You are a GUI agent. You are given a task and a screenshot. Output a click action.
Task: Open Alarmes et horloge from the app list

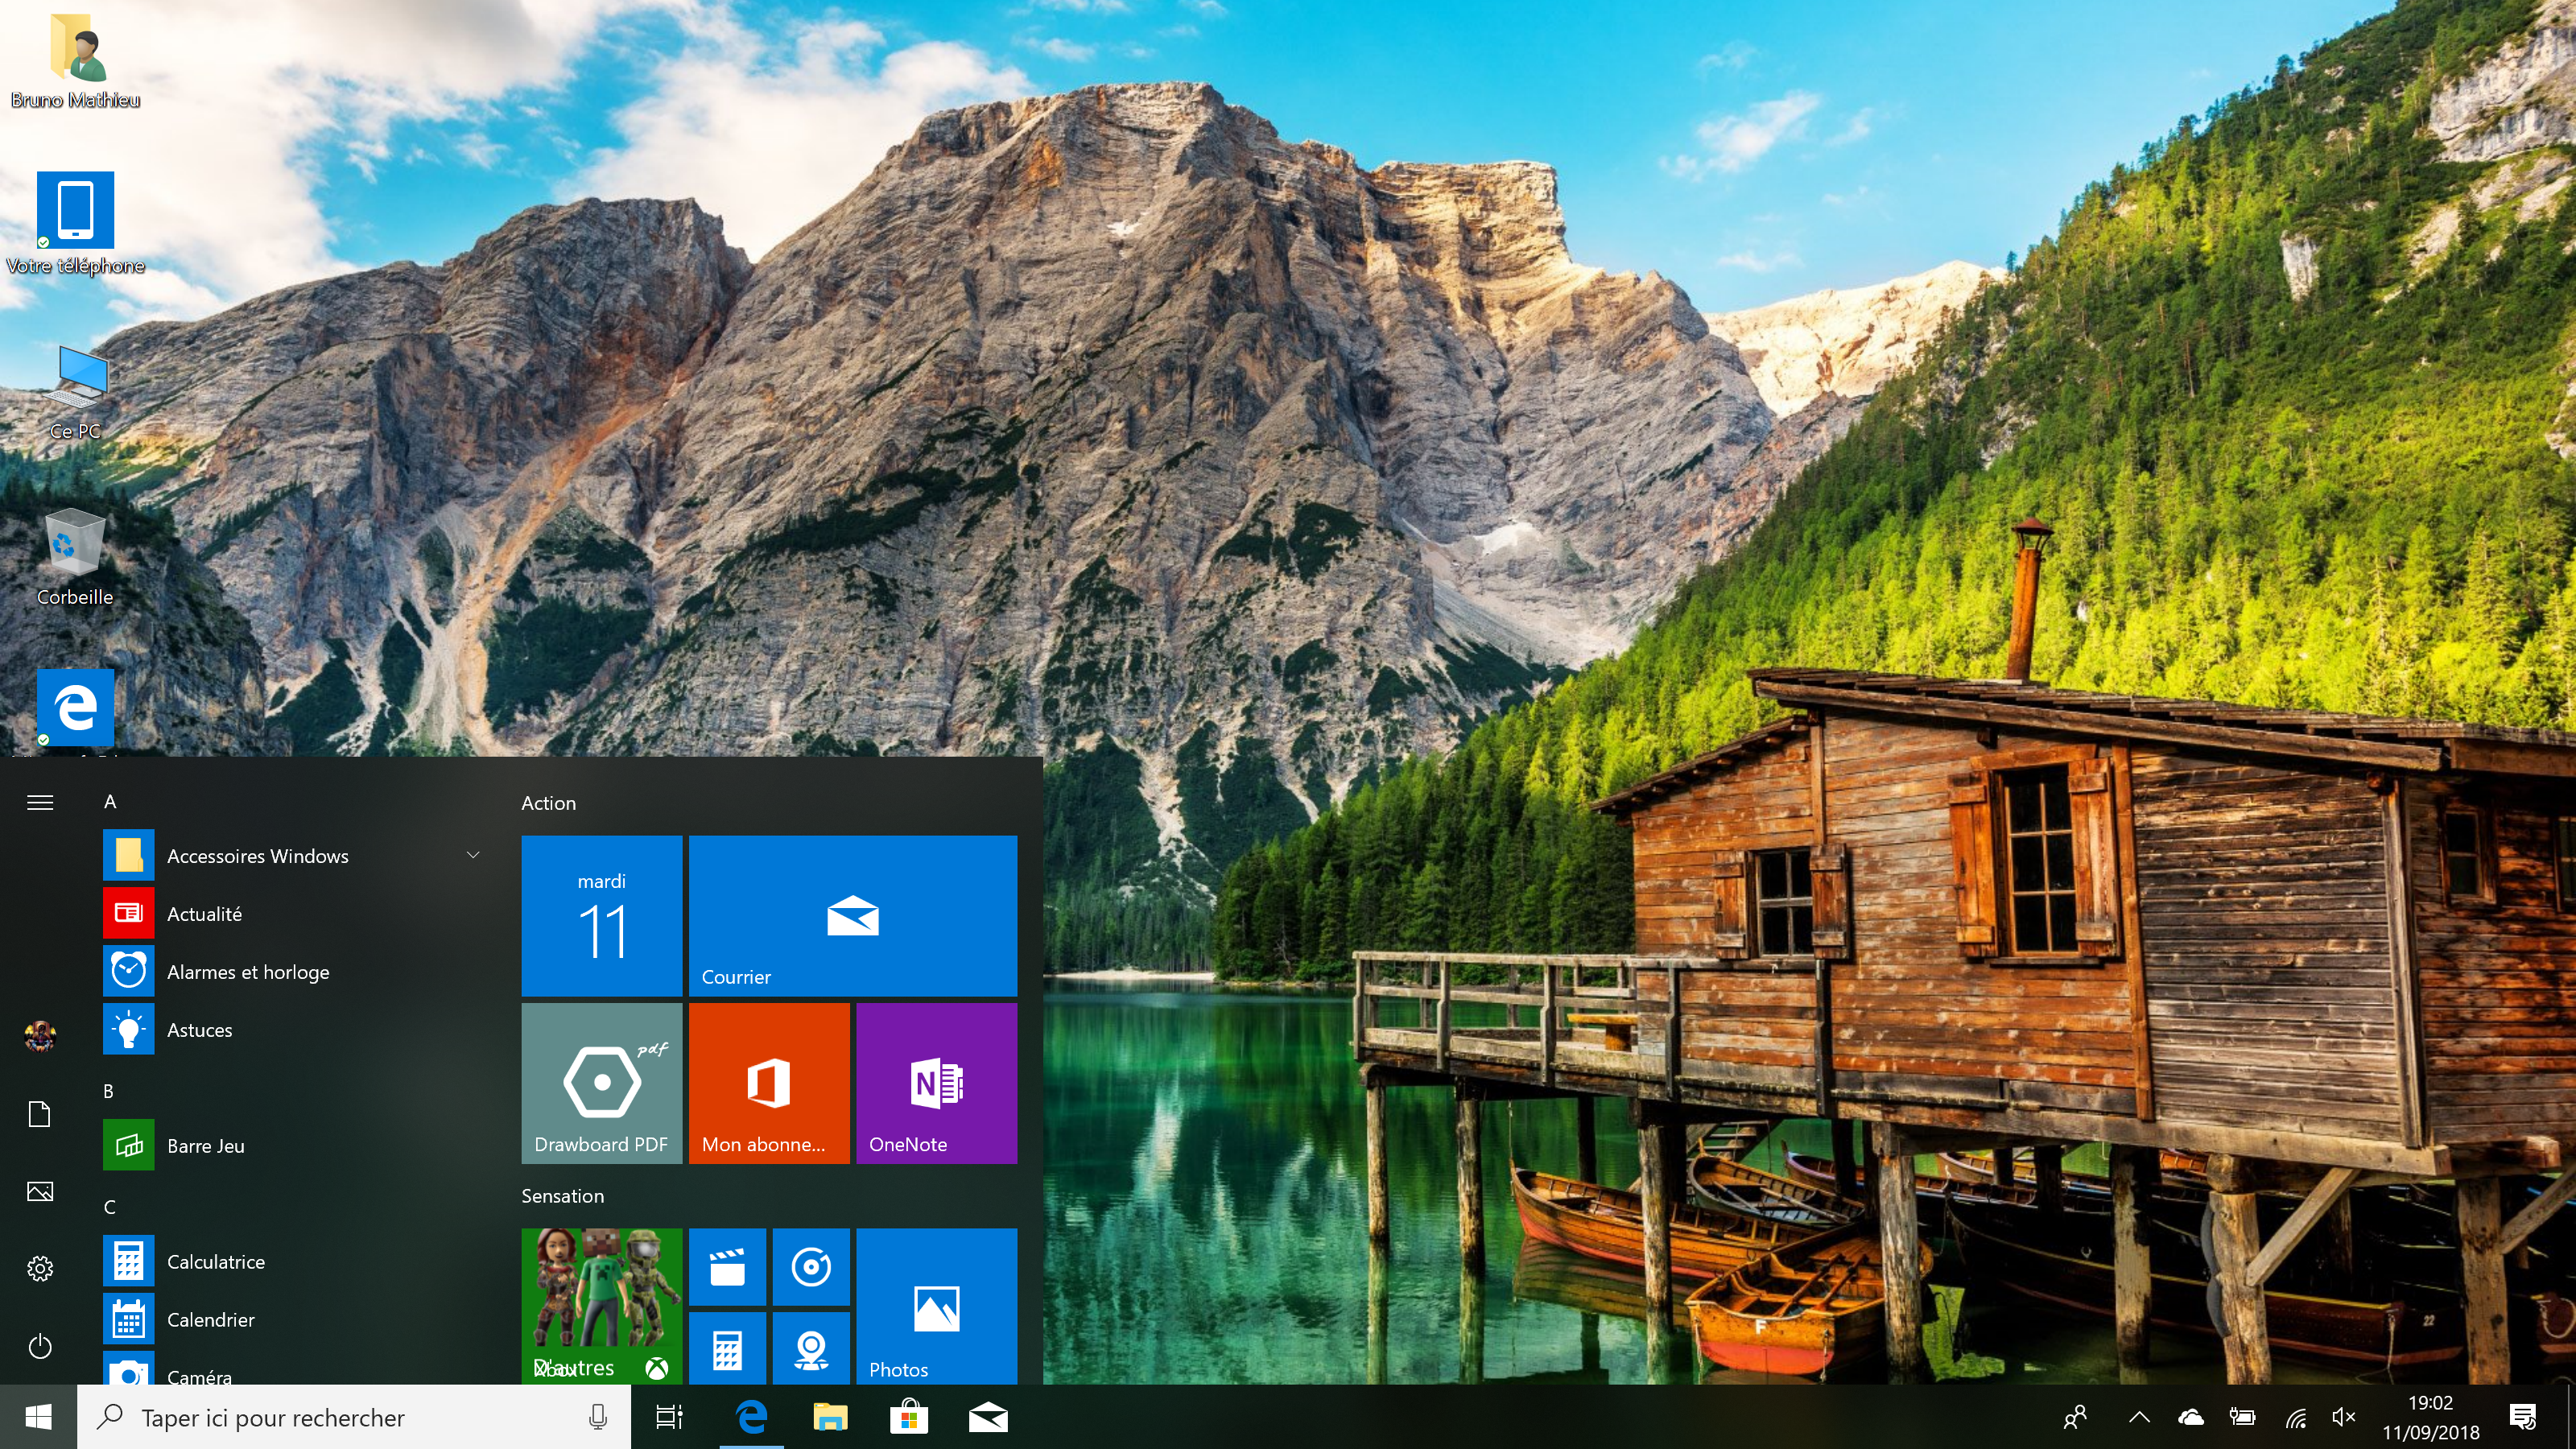point(247,971)
